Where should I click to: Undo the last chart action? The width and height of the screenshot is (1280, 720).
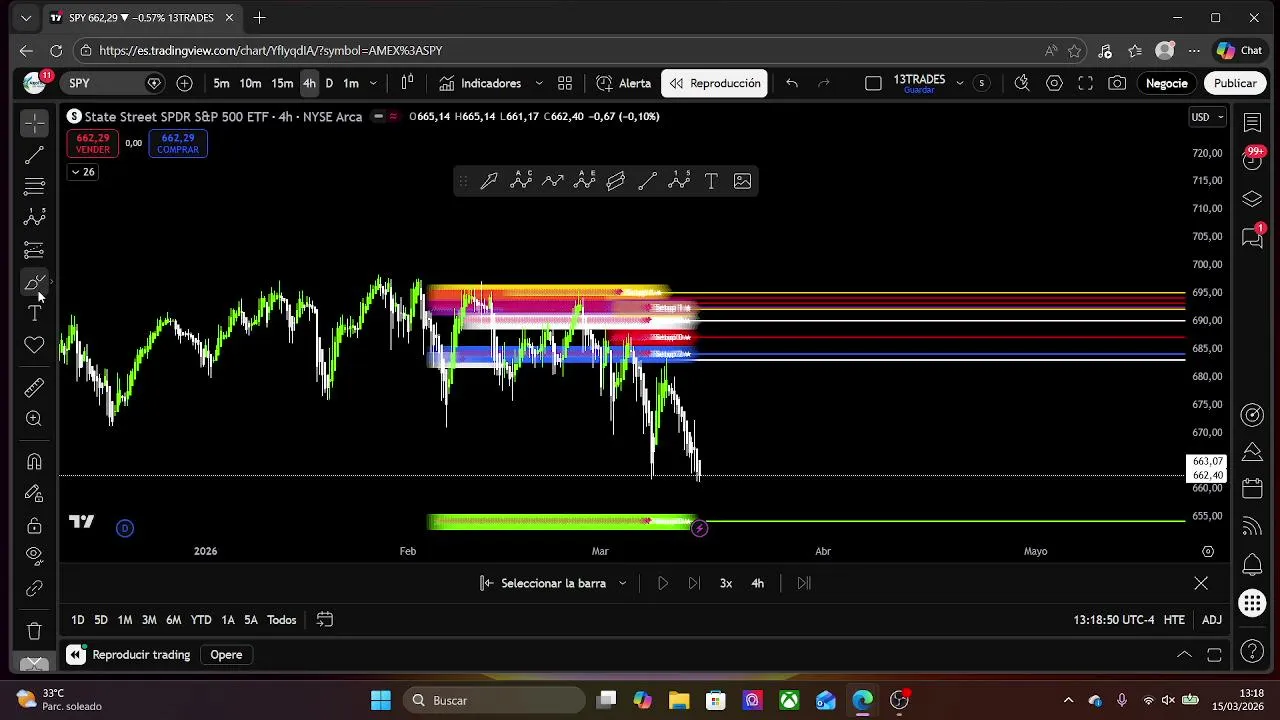point(792,83)
